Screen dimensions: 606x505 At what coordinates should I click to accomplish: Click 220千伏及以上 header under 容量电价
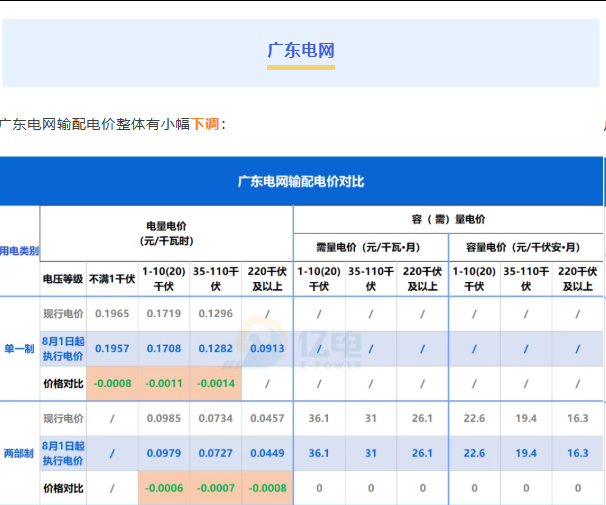(578, 279)
